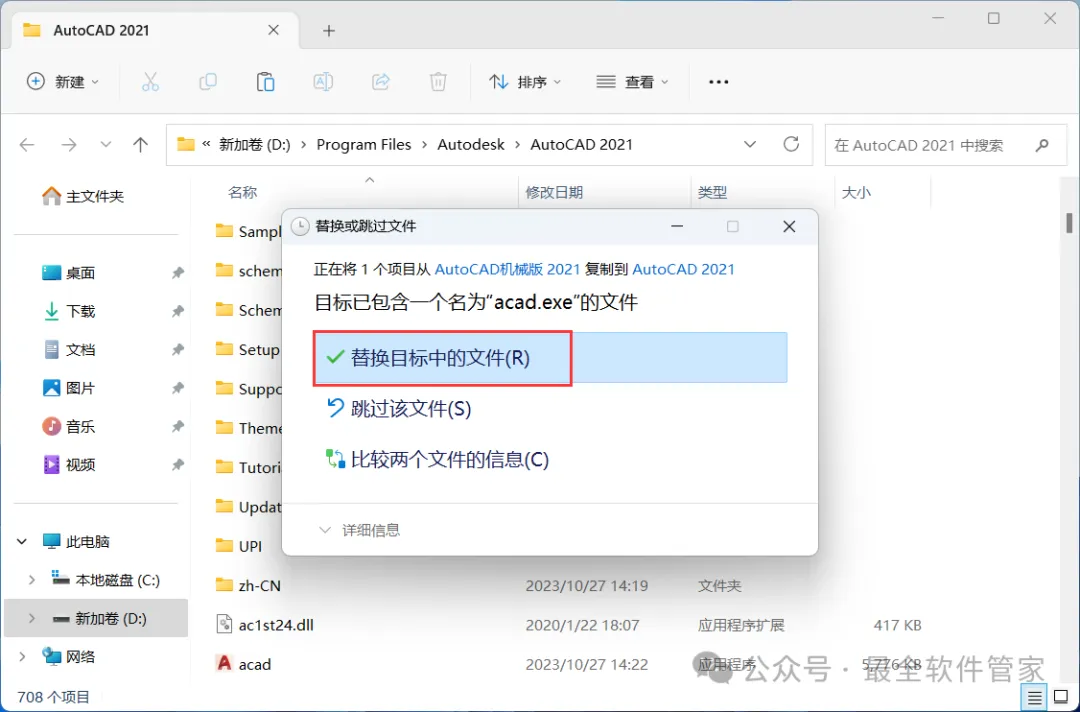Image resolution: width=1080 pixels, height=712 pixels.
Task: Switch to details view icon in status bar
Action: click(x=1035, y=698)
